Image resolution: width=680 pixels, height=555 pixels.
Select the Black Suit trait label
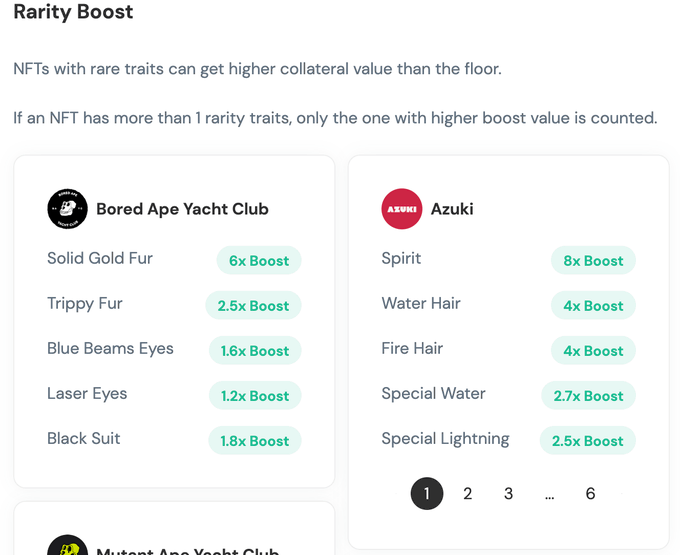pos(84,438)
